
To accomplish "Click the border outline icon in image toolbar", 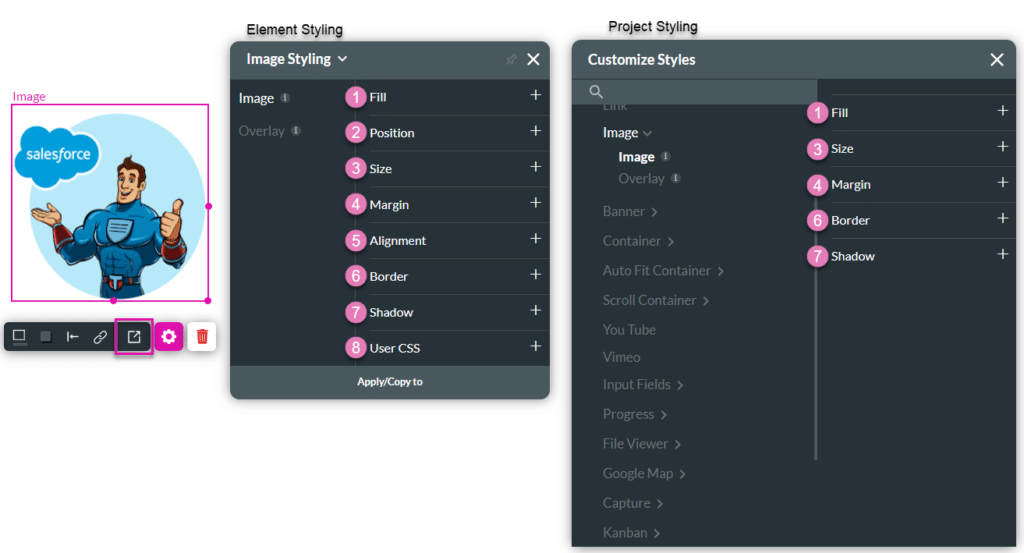I will (19, 337).
